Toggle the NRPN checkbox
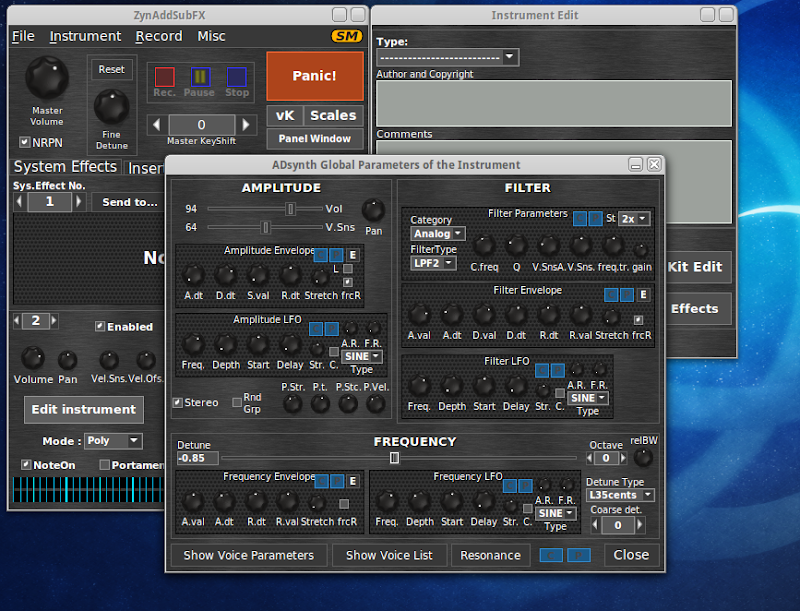The image size is (800, 611). pos(25,142)
